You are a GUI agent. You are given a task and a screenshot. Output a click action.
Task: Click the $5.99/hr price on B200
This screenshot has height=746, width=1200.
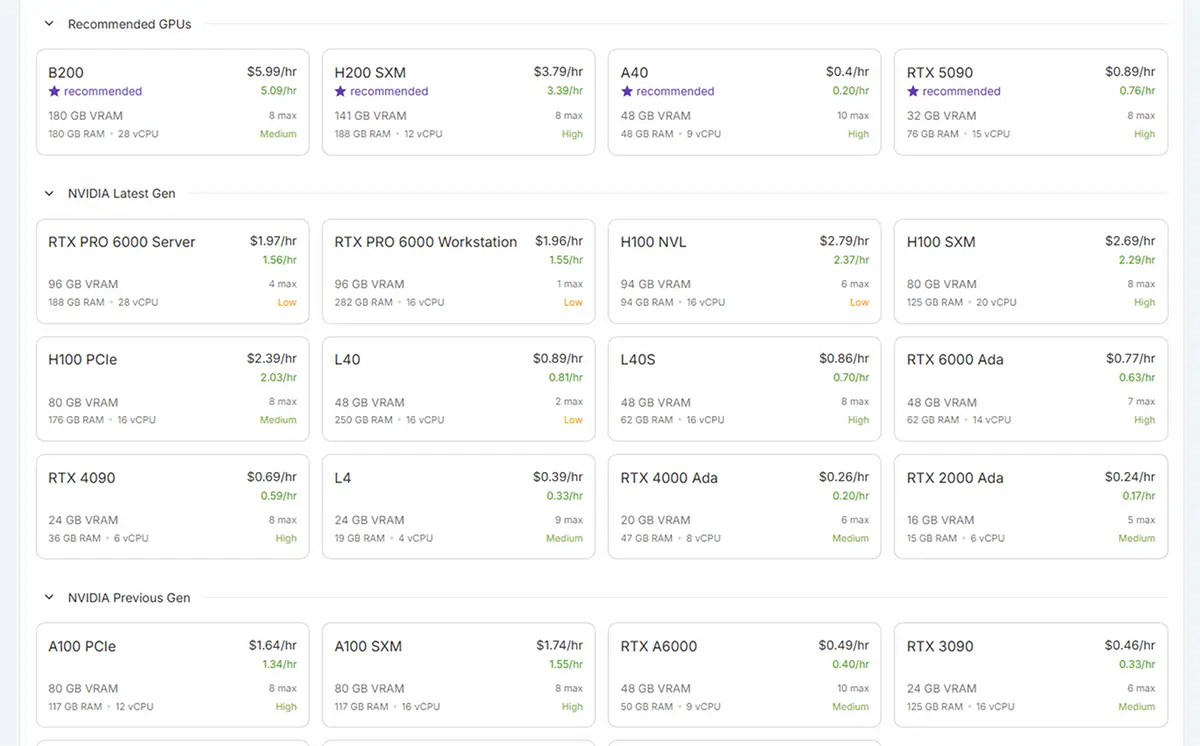pos(272,72)
